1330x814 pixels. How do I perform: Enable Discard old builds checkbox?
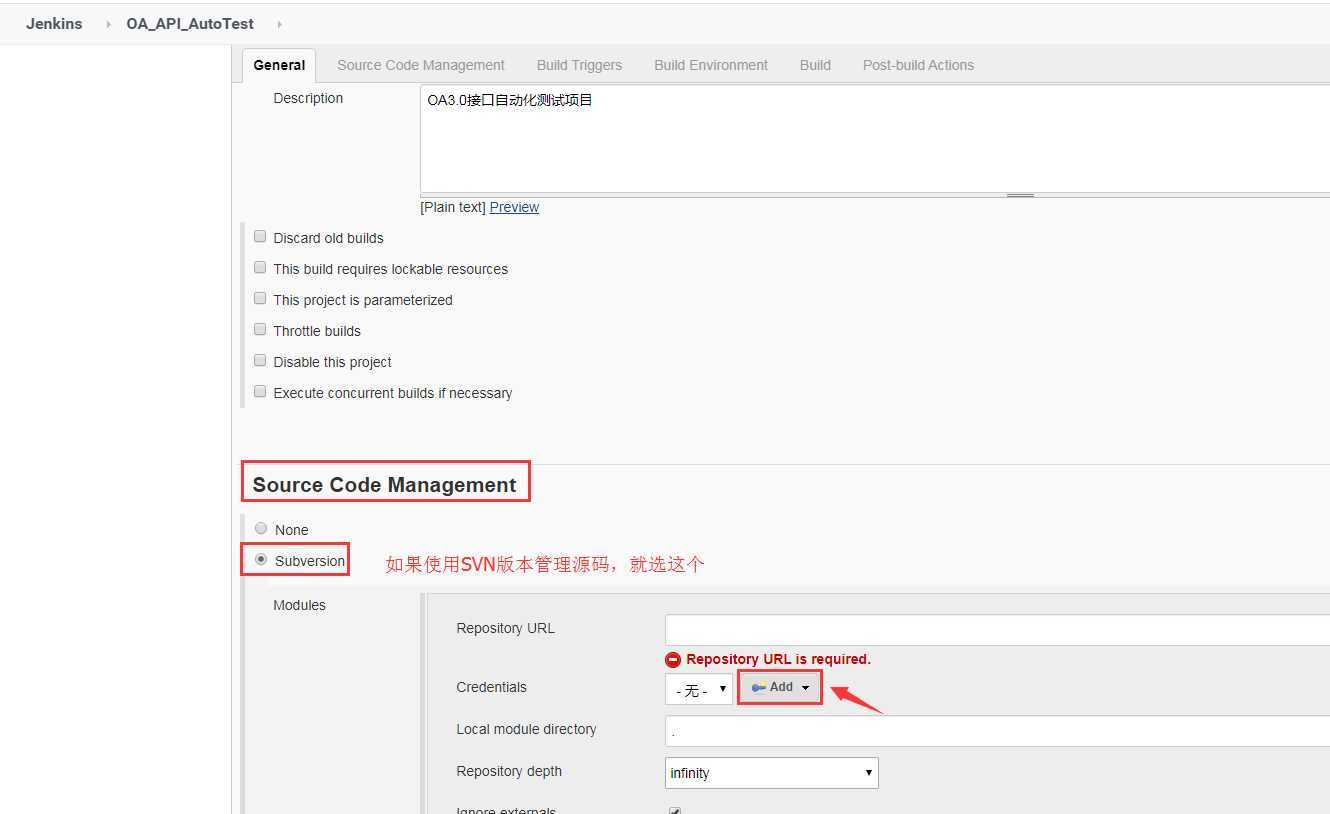[260, 237]
